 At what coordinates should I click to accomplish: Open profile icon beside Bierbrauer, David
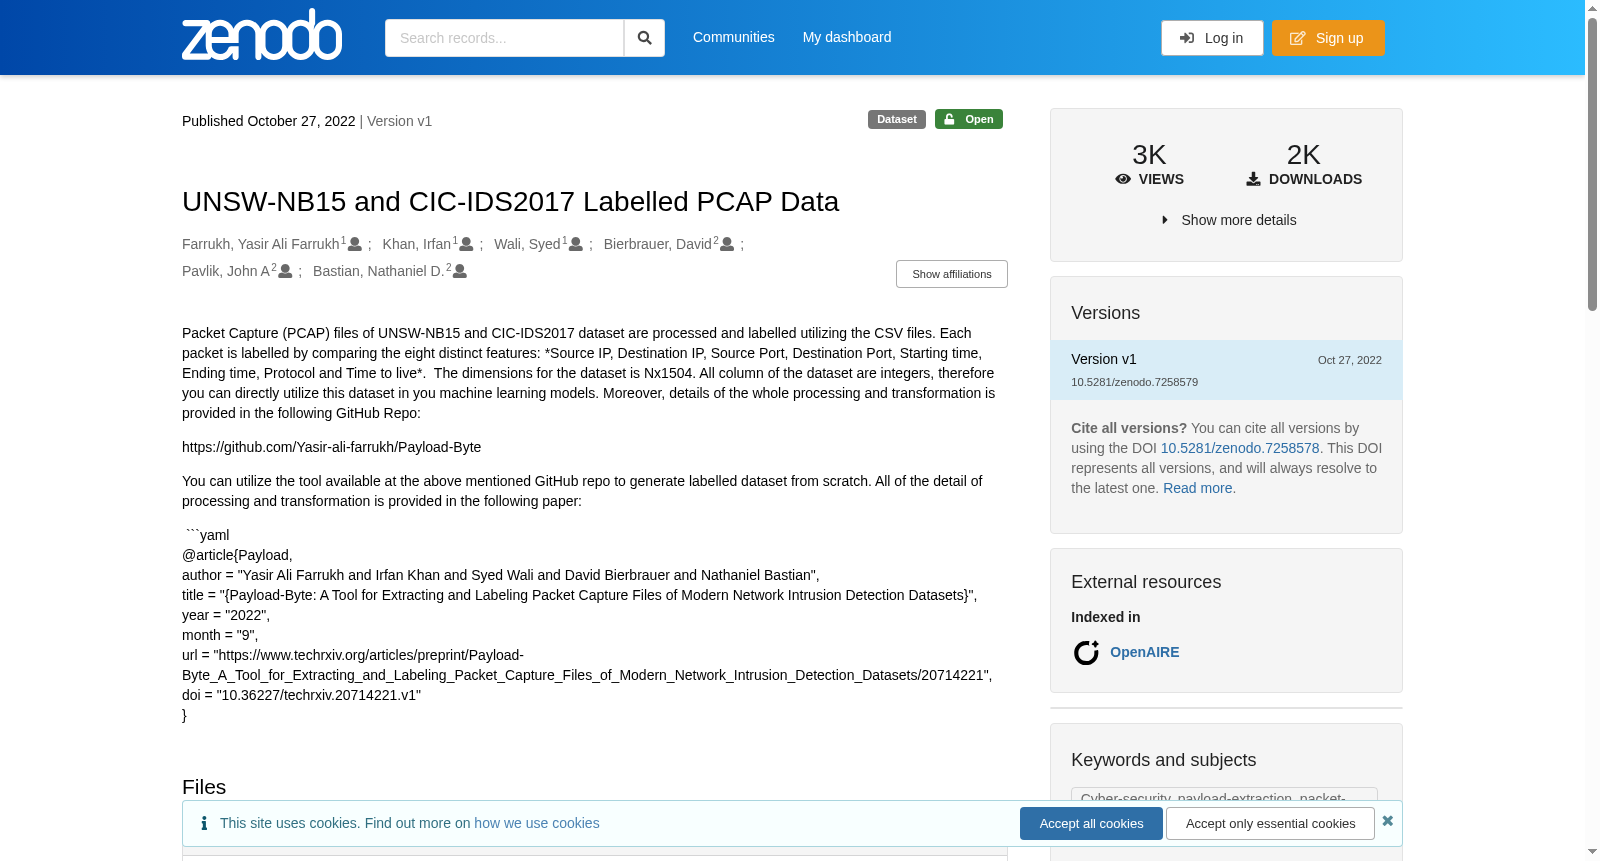[x=727, y=244]
